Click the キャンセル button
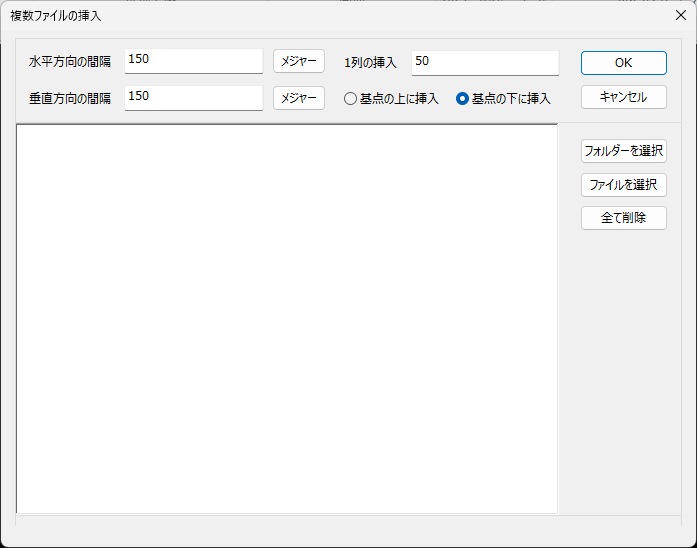 click(x=623, y=97)
